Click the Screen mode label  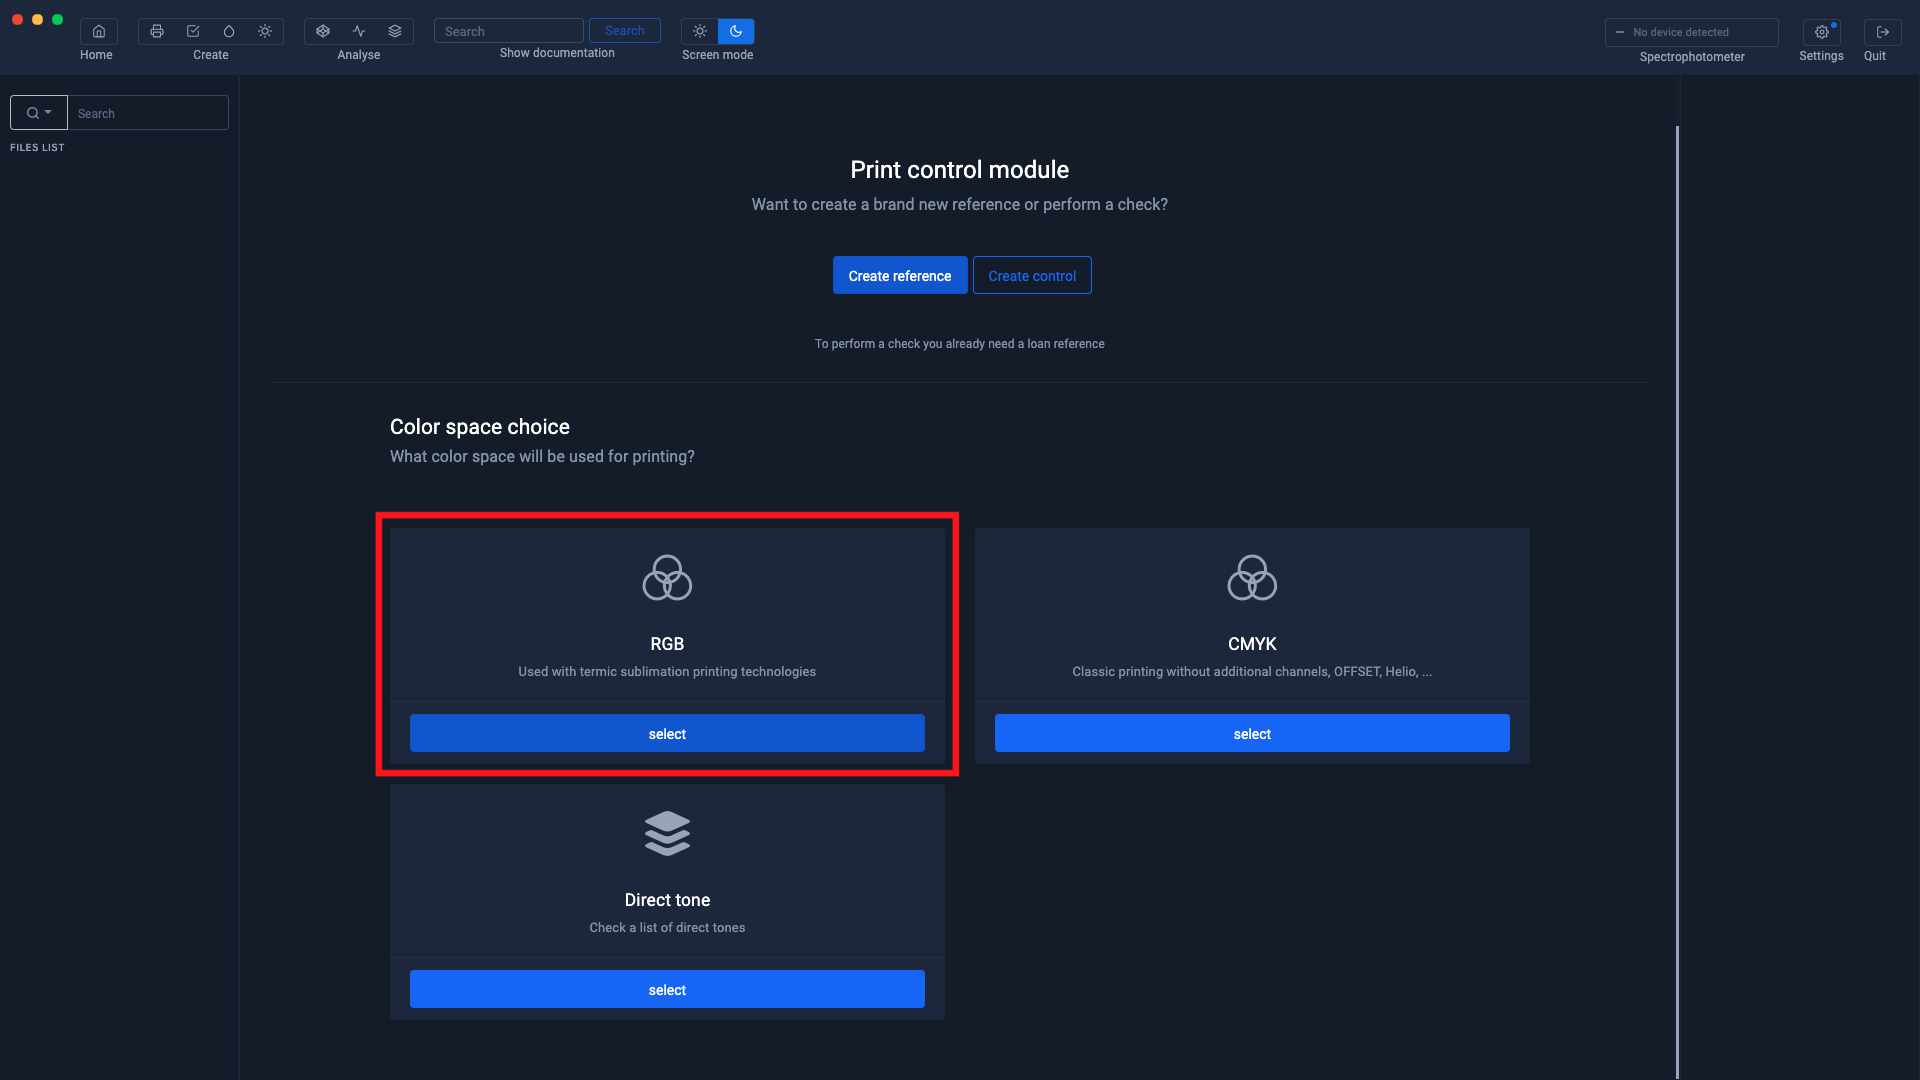718,55
